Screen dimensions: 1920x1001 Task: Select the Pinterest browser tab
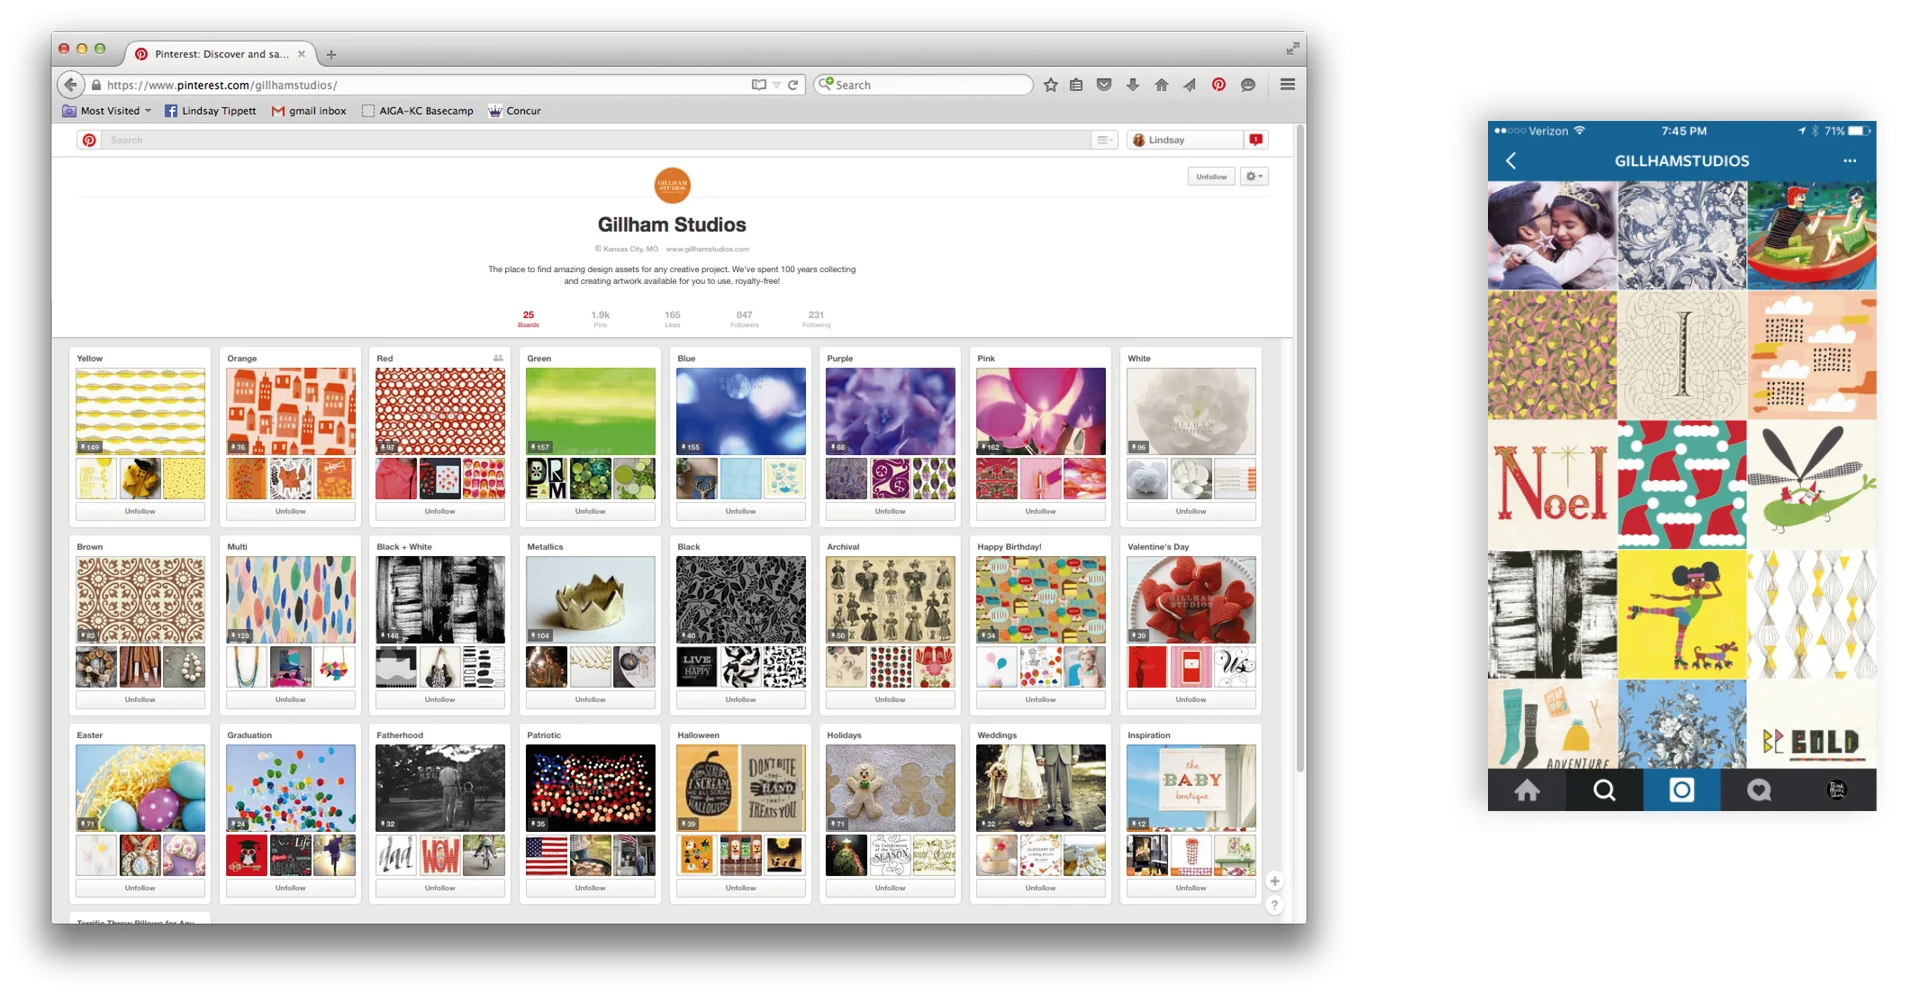[220, 54]
